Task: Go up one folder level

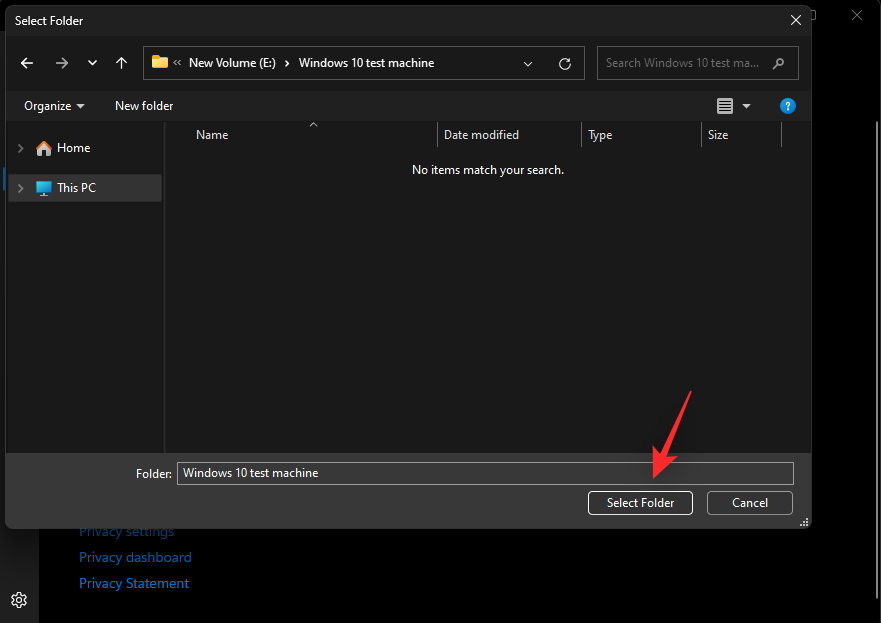Action: point(121,63)
